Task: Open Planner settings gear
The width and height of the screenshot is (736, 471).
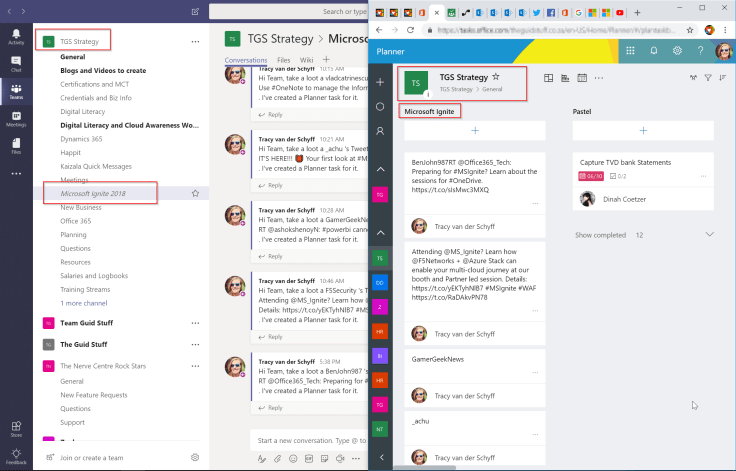Action: [677, 50]
